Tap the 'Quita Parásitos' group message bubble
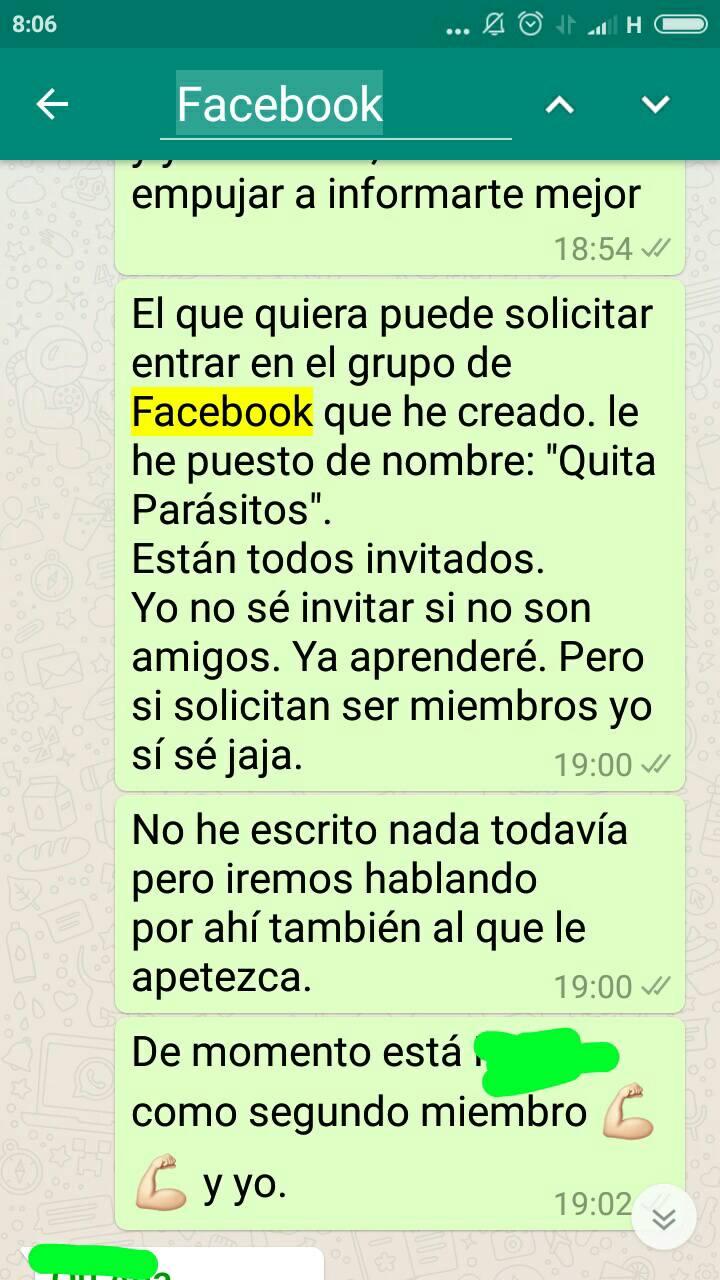 (x=400, y=534)
